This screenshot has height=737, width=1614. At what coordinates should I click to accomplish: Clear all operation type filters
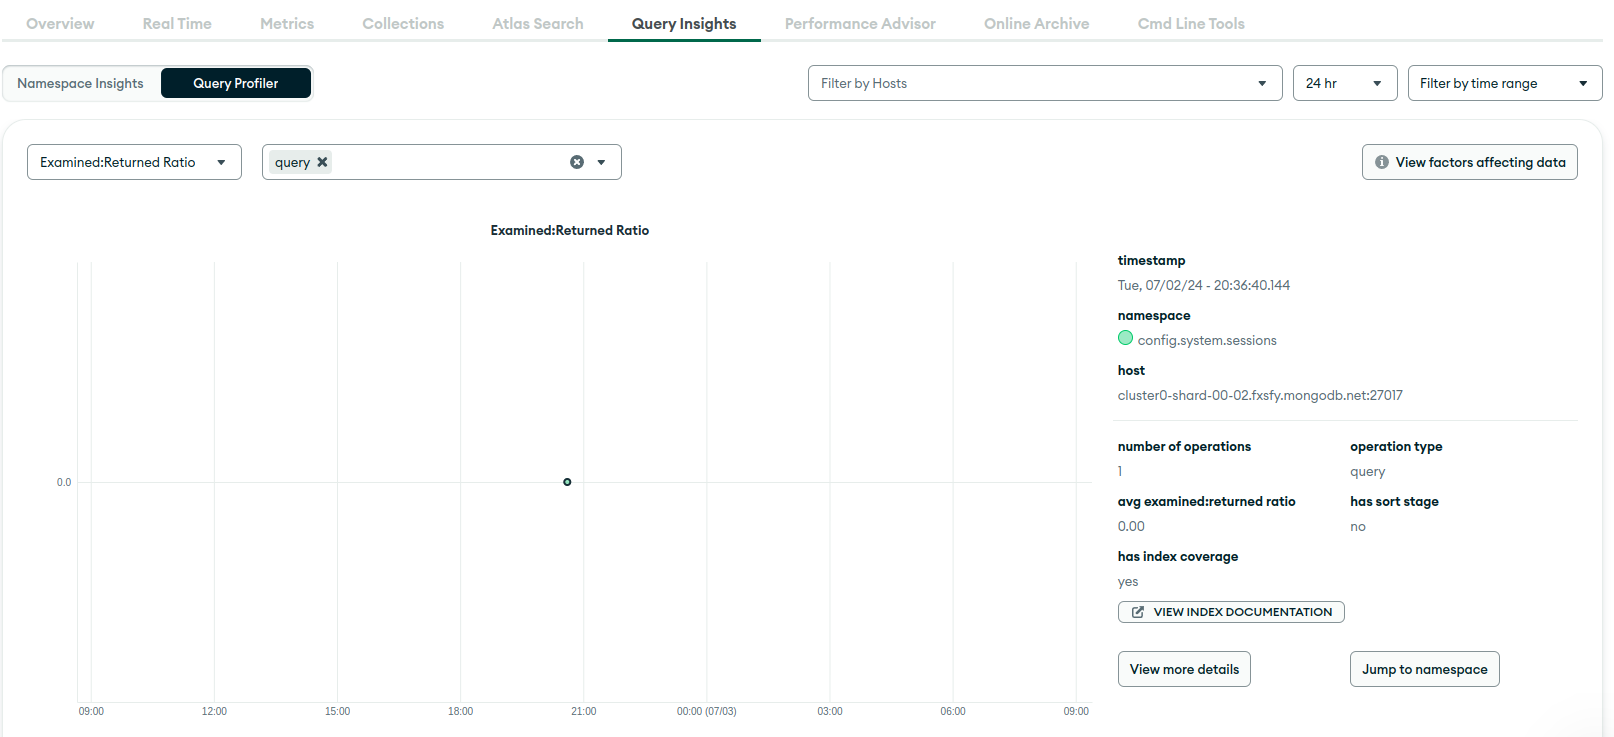[x=577, y=162]
